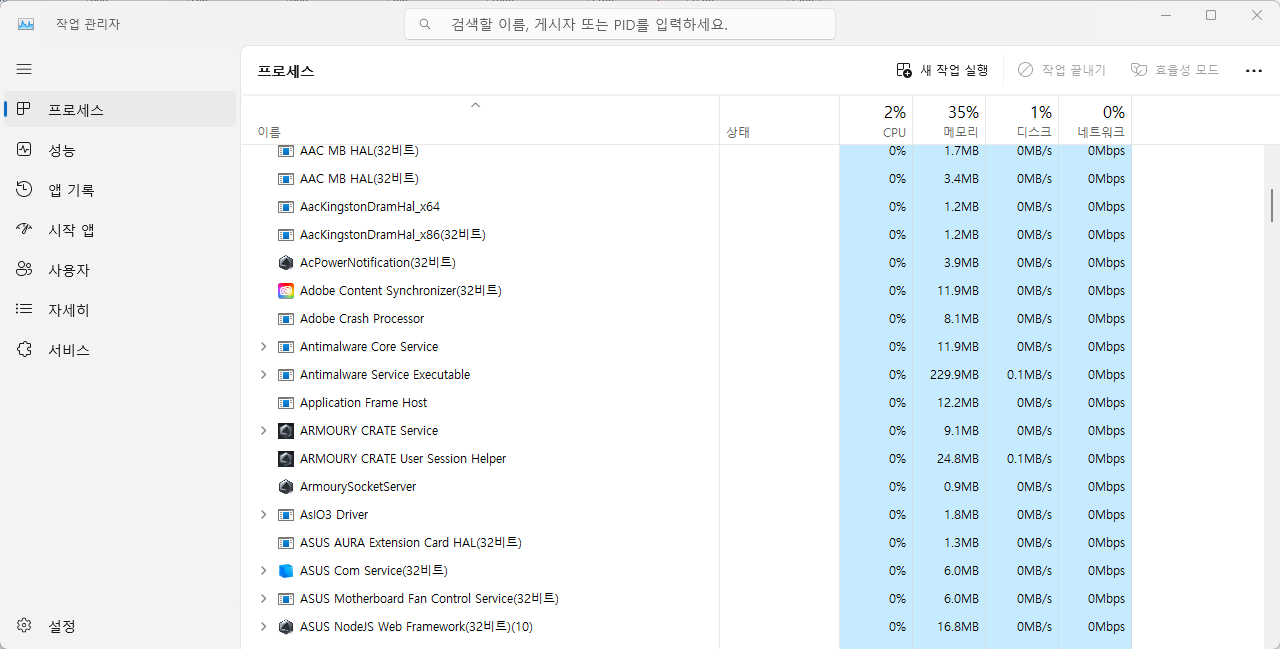The height and width of the screenshot is (649, 1280).
Task: Click the Adobe Crash Processor icon
Action: (x=286, y=319)
